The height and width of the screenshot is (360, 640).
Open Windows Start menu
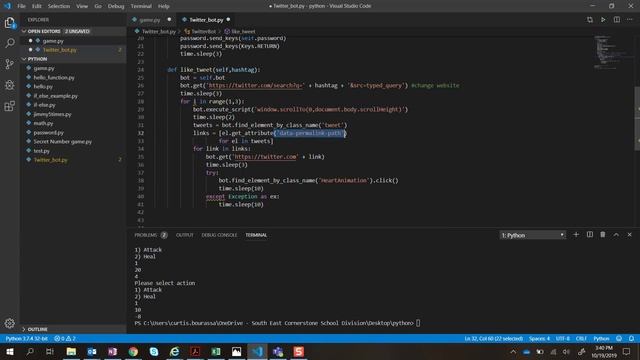click(10, 351)
